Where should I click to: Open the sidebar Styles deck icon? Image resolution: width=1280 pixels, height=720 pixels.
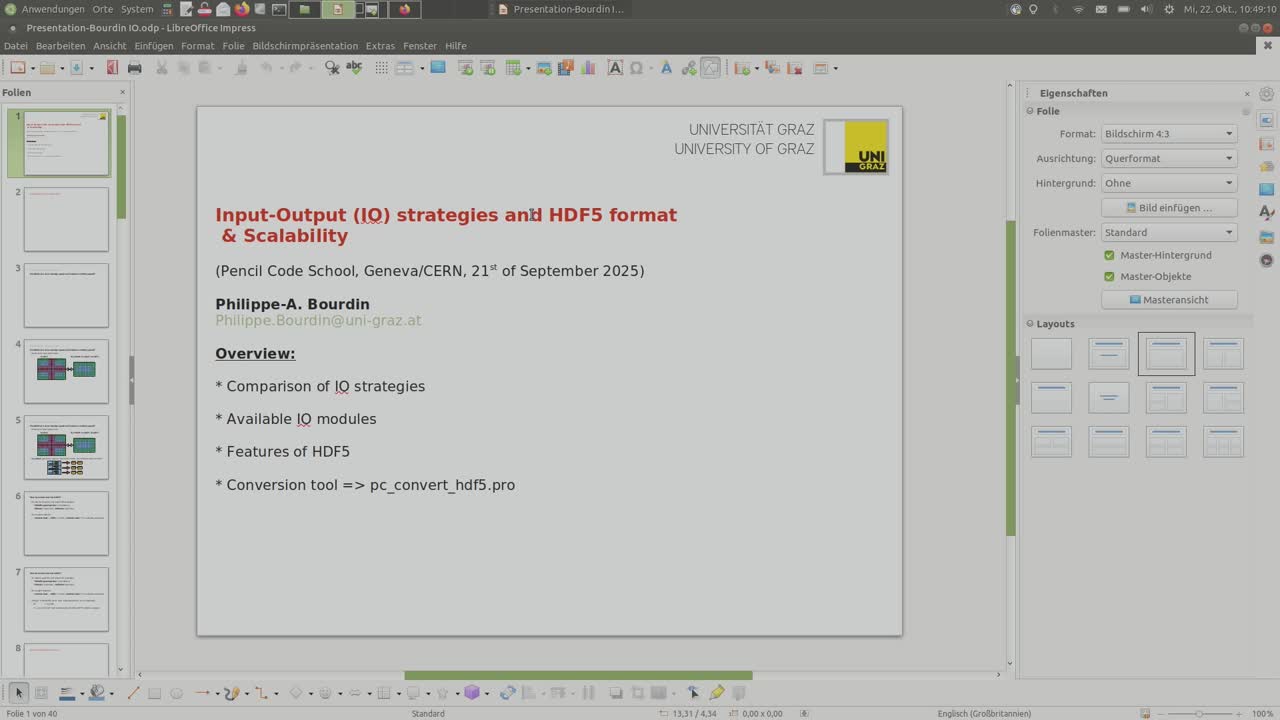1267,212
